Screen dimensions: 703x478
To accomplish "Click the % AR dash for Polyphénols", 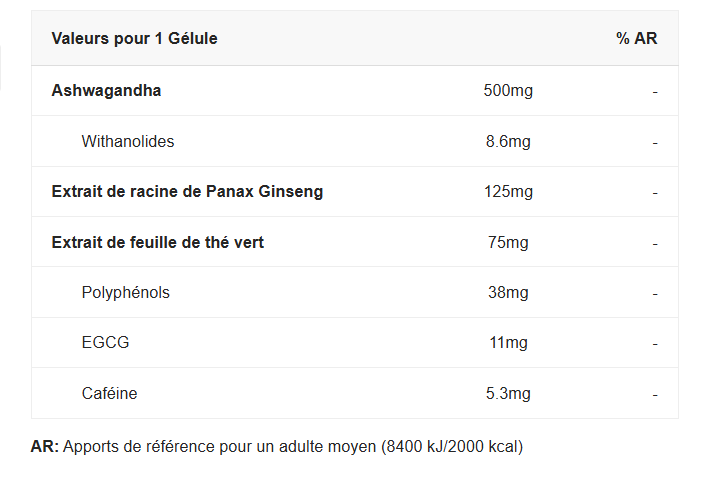I will pos(655,294).
